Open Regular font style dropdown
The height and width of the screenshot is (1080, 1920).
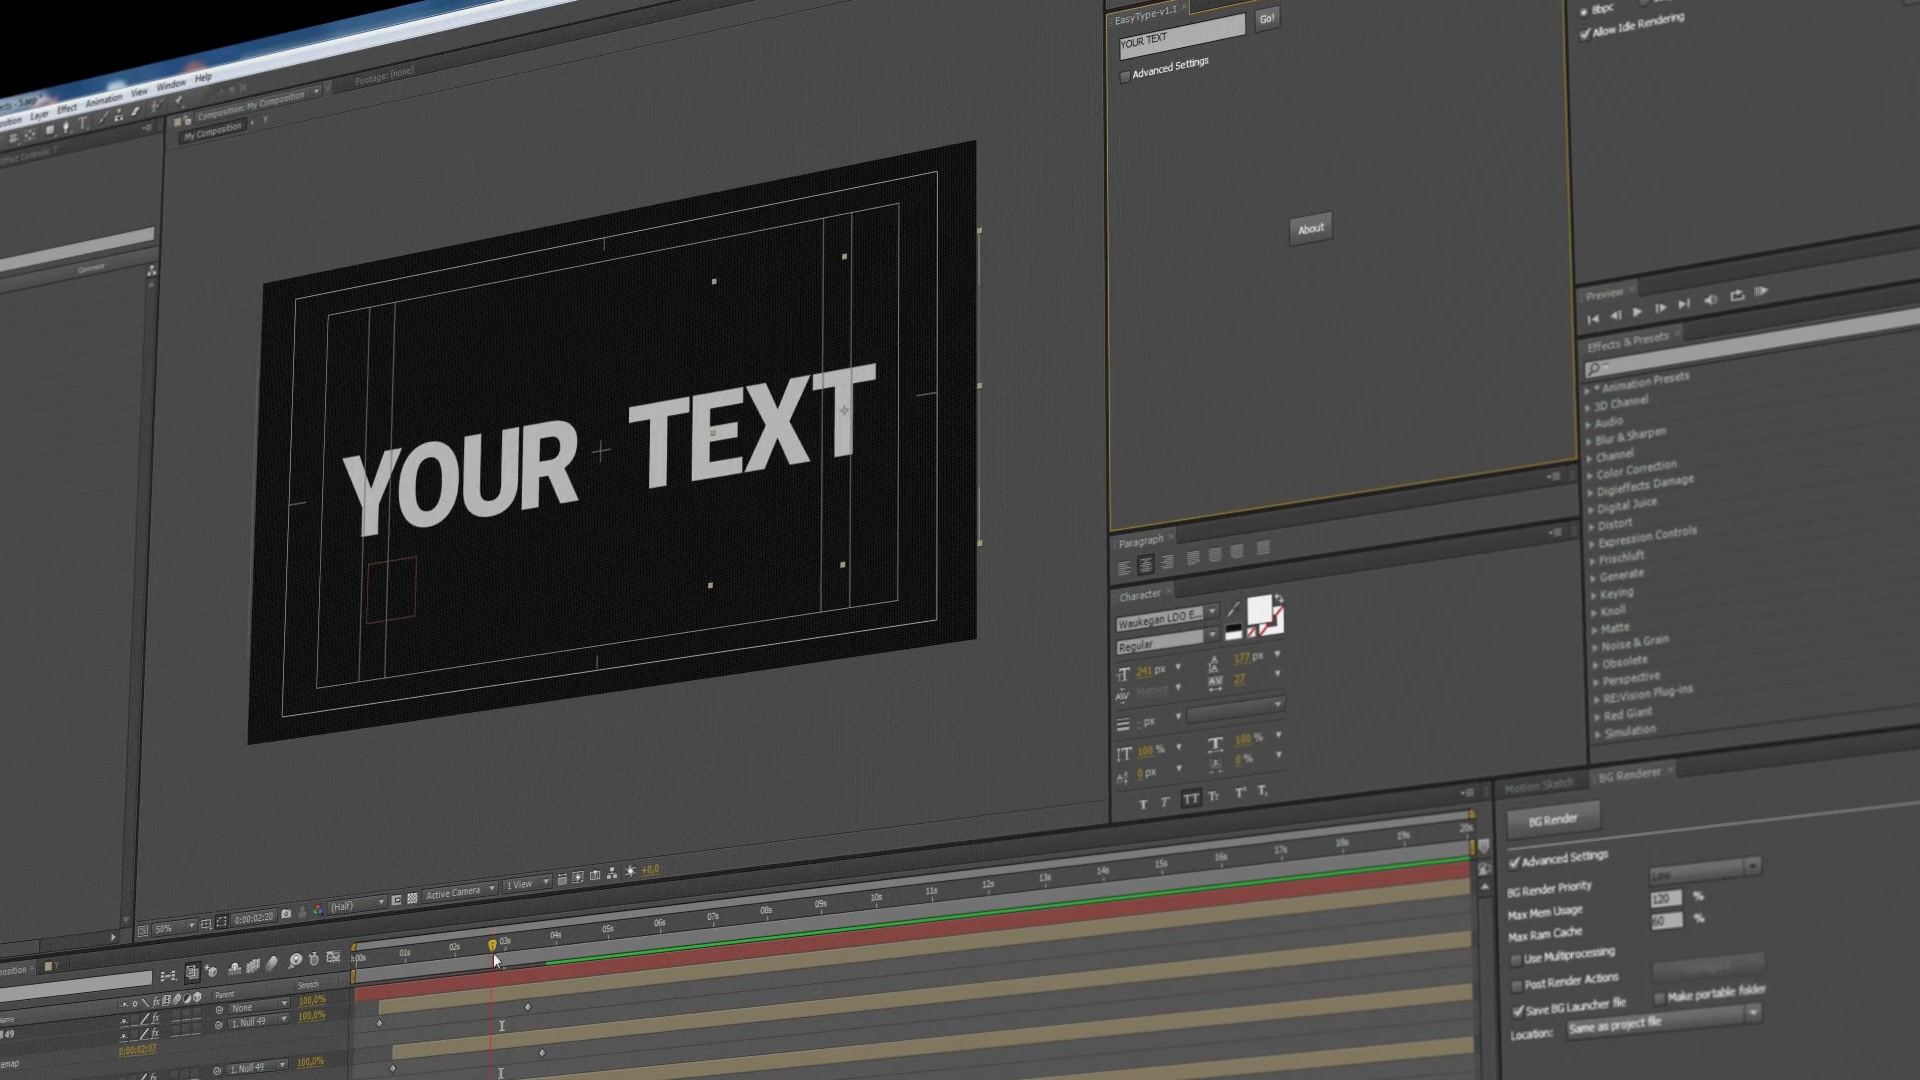pyautogui.click(x=1168, y=640)
